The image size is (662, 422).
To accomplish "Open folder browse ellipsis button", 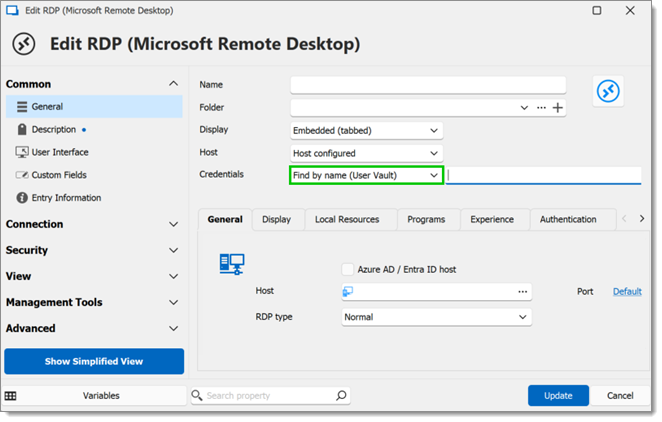I will pyautogui.click(x=541, y=108).
